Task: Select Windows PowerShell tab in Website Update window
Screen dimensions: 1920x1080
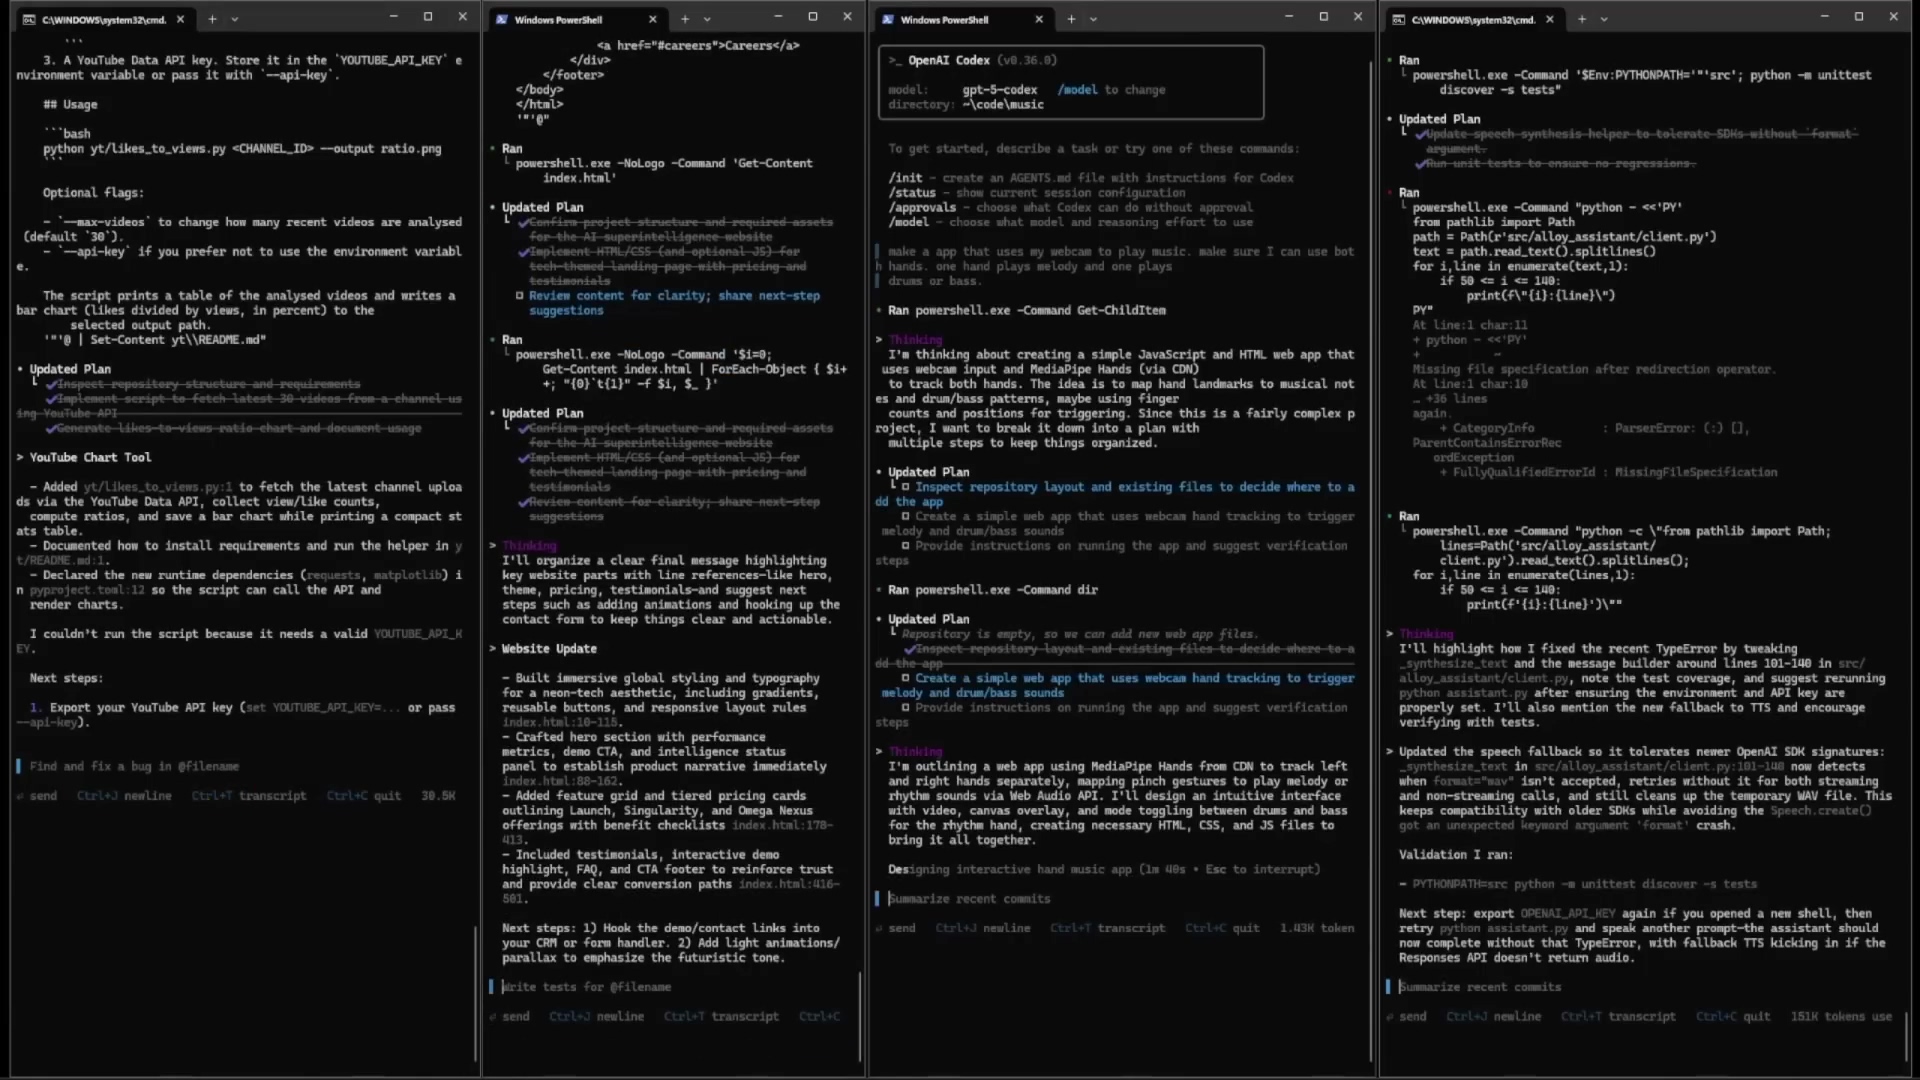Action: pos(577,19)
